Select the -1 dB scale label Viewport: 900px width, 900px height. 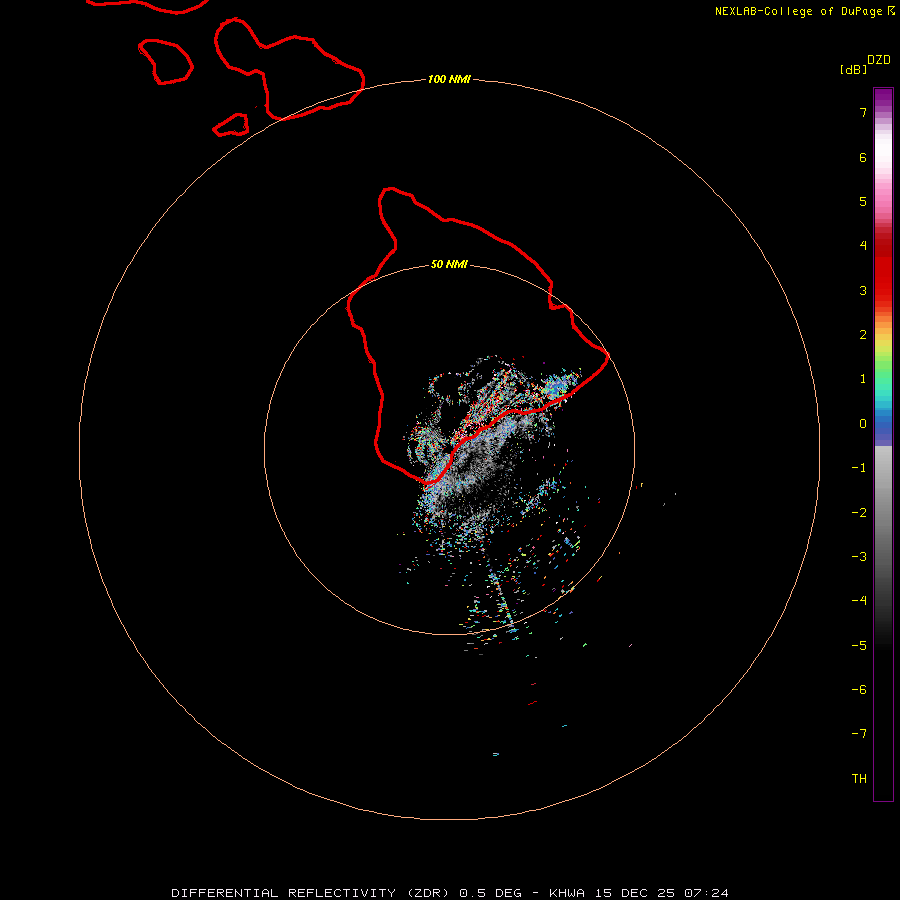pyautogui.click(x=859, y=468)
